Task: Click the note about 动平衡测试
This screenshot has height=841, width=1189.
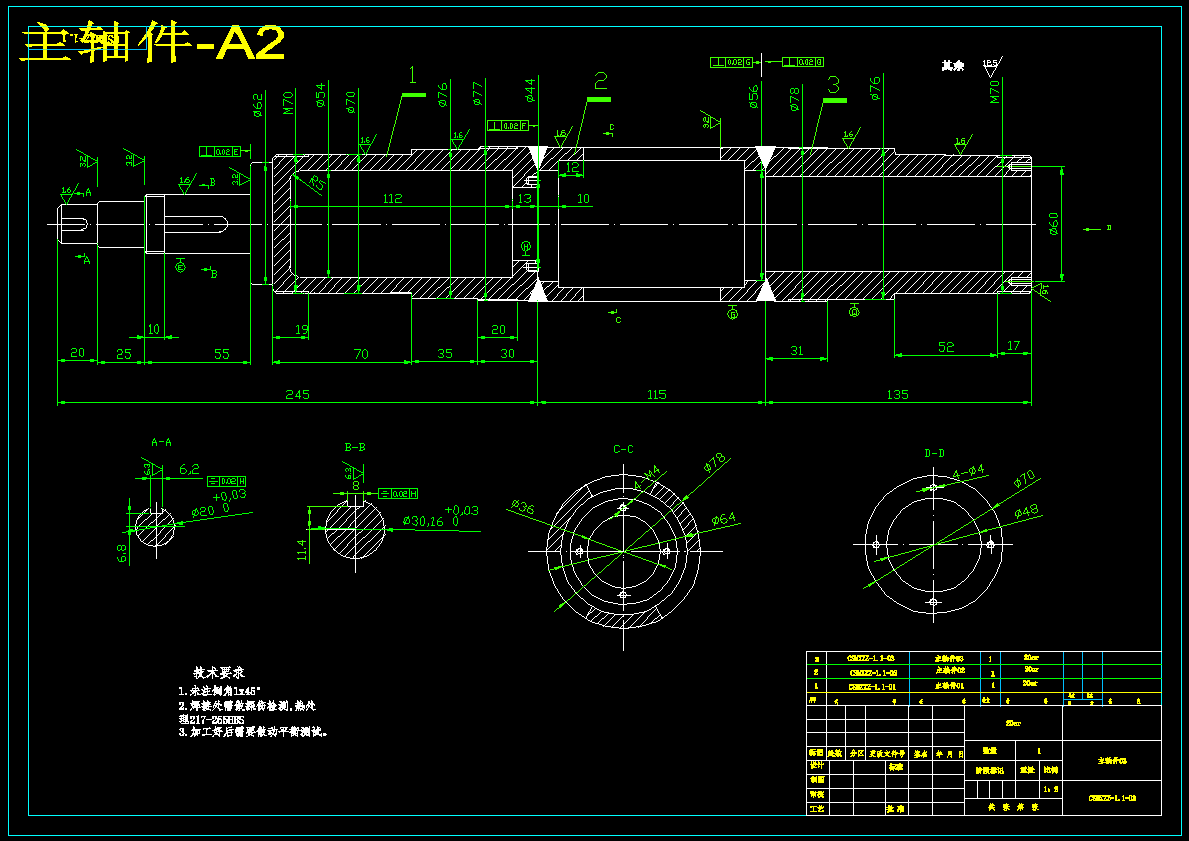Action: click(253, 732)
